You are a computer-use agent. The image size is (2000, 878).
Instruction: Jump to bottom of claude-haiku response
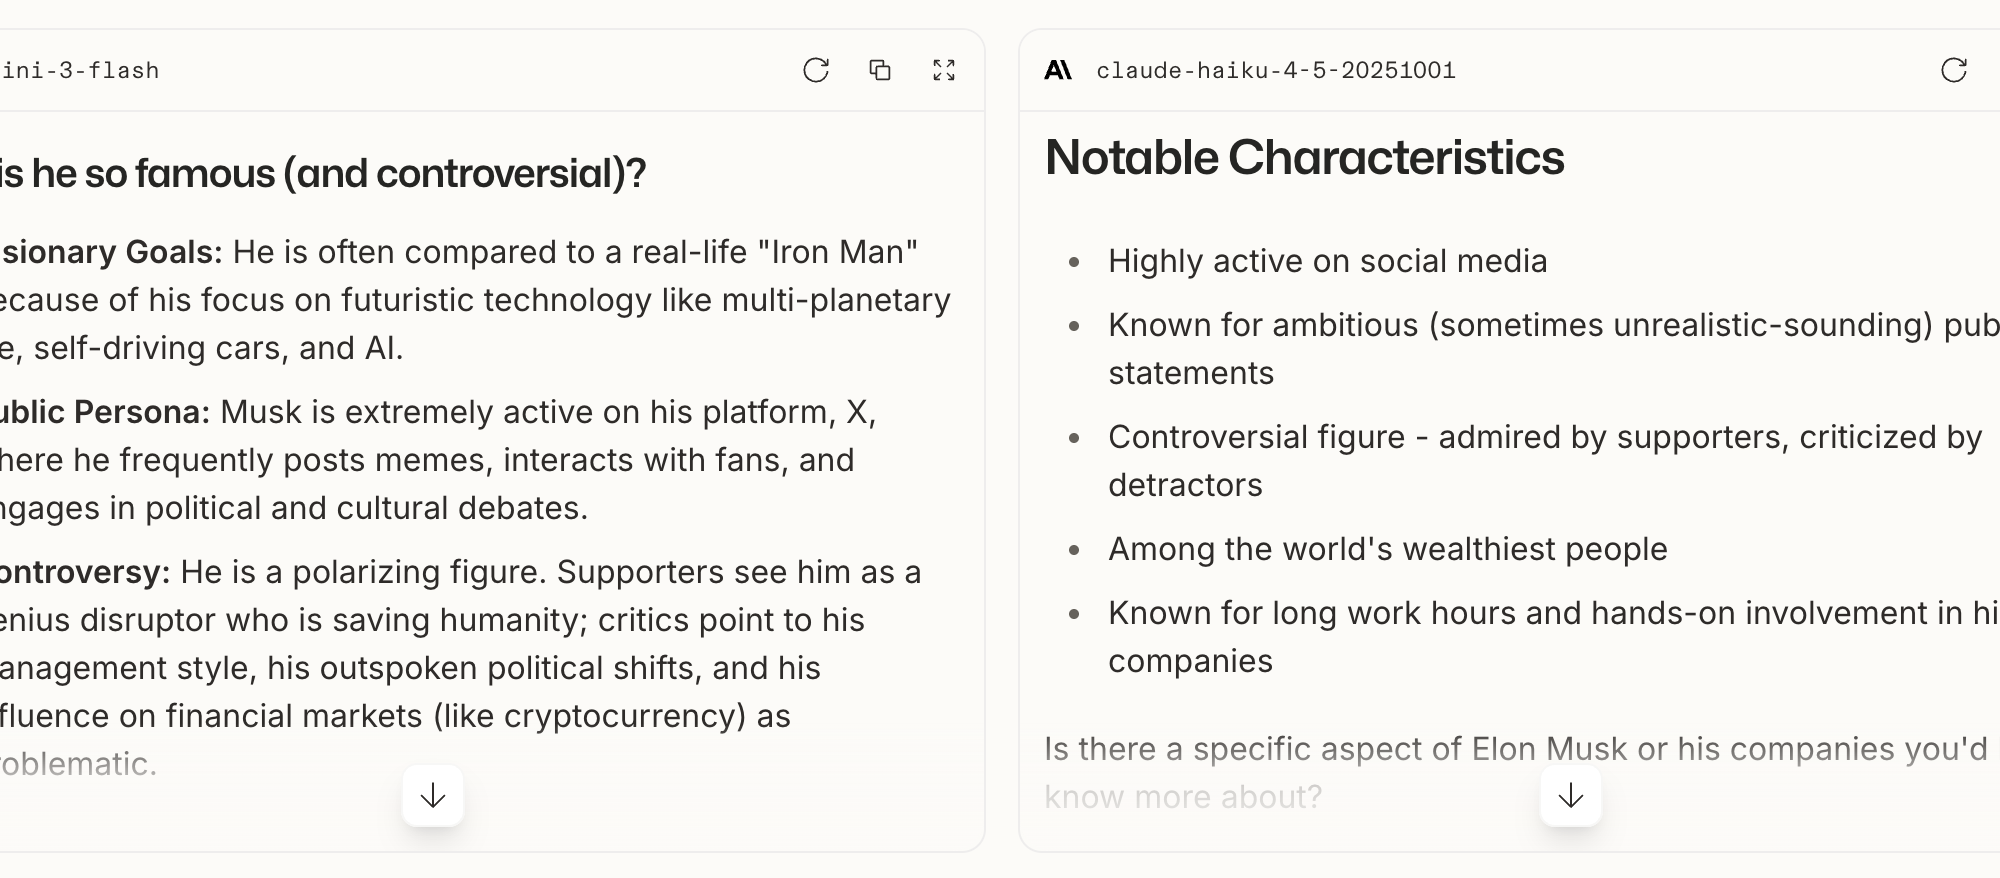[1571, 796]
